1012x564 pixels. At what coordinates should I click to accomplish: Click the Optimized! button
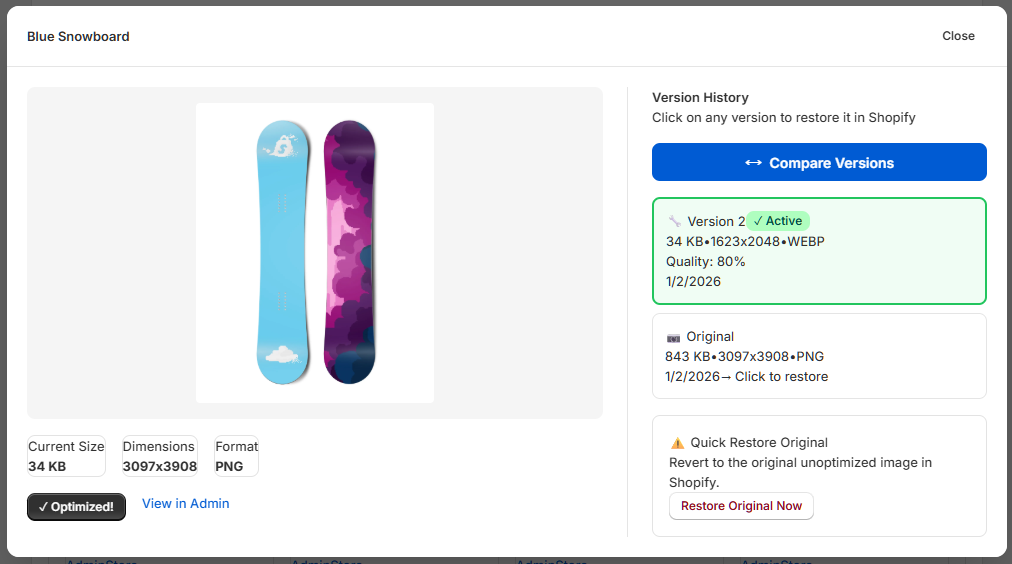click(x=76, y=507)
